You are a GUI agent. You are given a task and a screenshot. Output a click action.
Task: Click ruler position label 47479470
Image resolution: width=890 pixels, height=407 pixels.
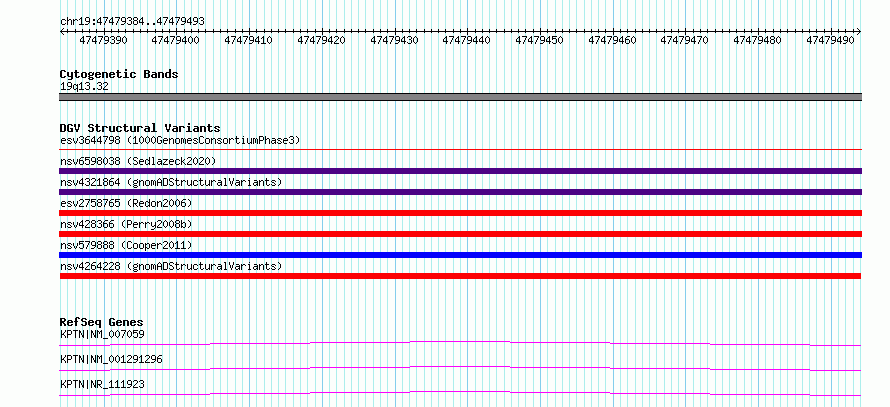pos(685,40)
